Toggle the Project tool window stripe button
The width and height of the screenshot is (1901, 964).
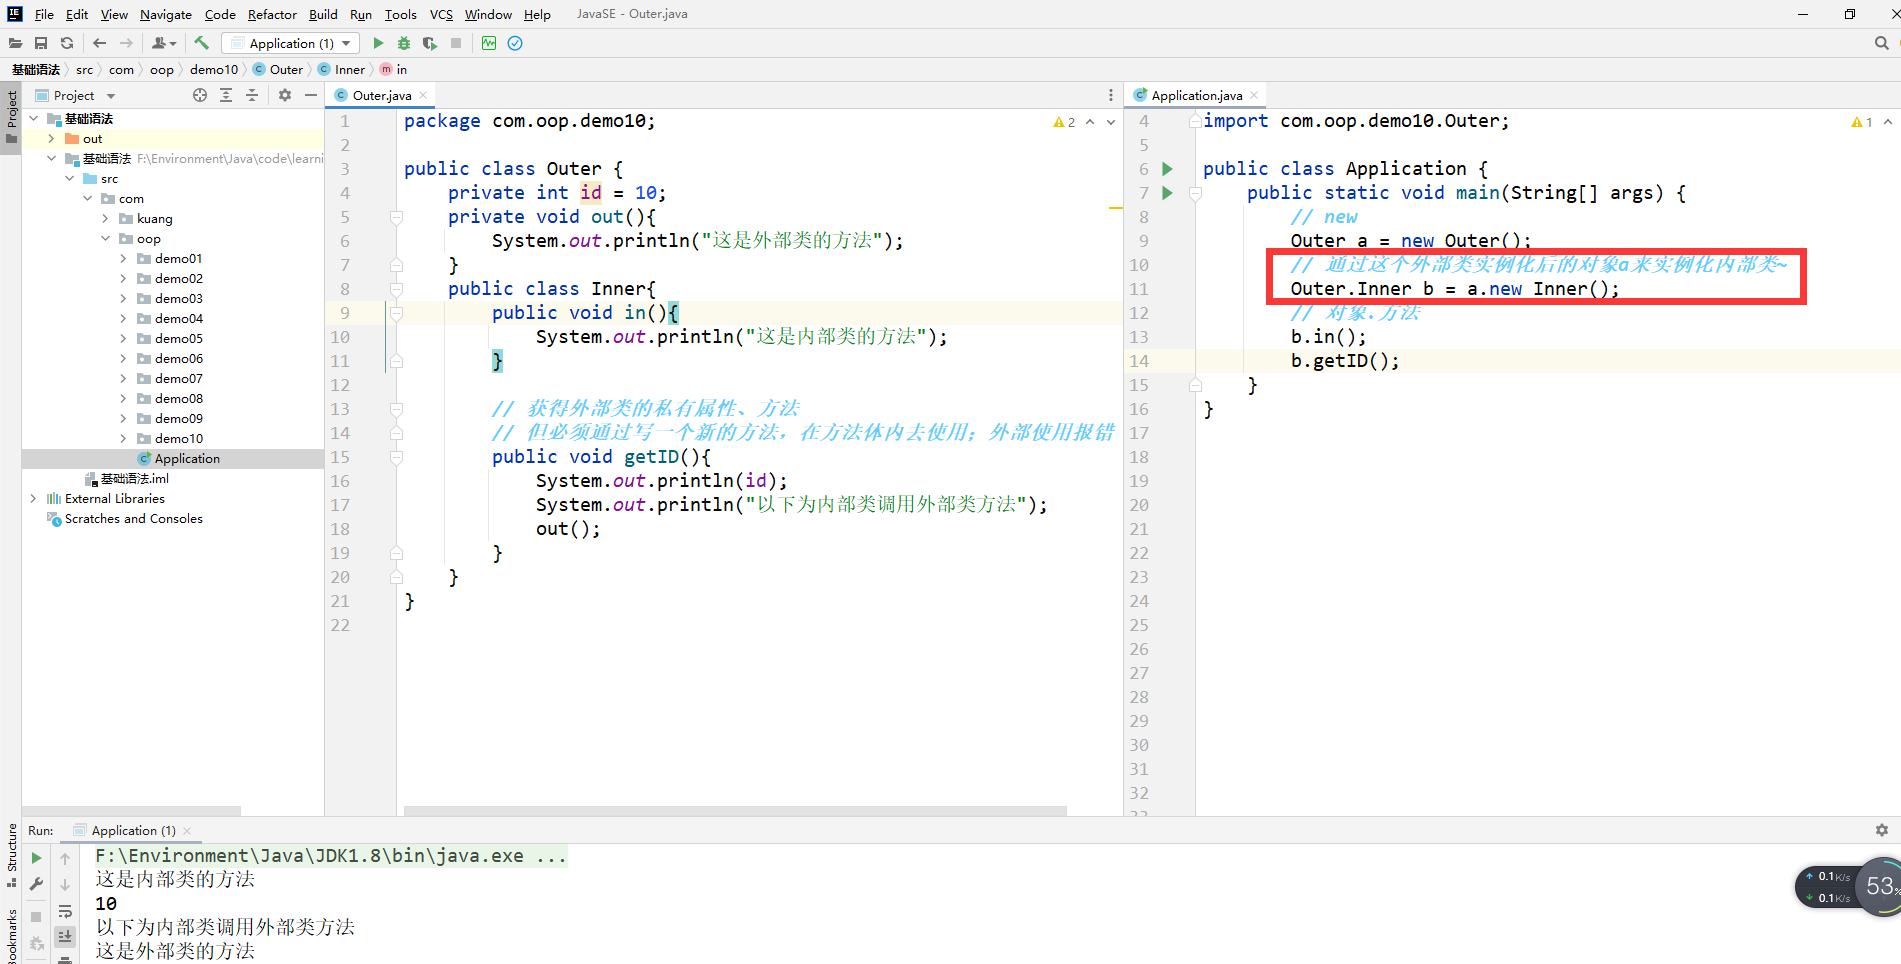[x=11, y=116]
